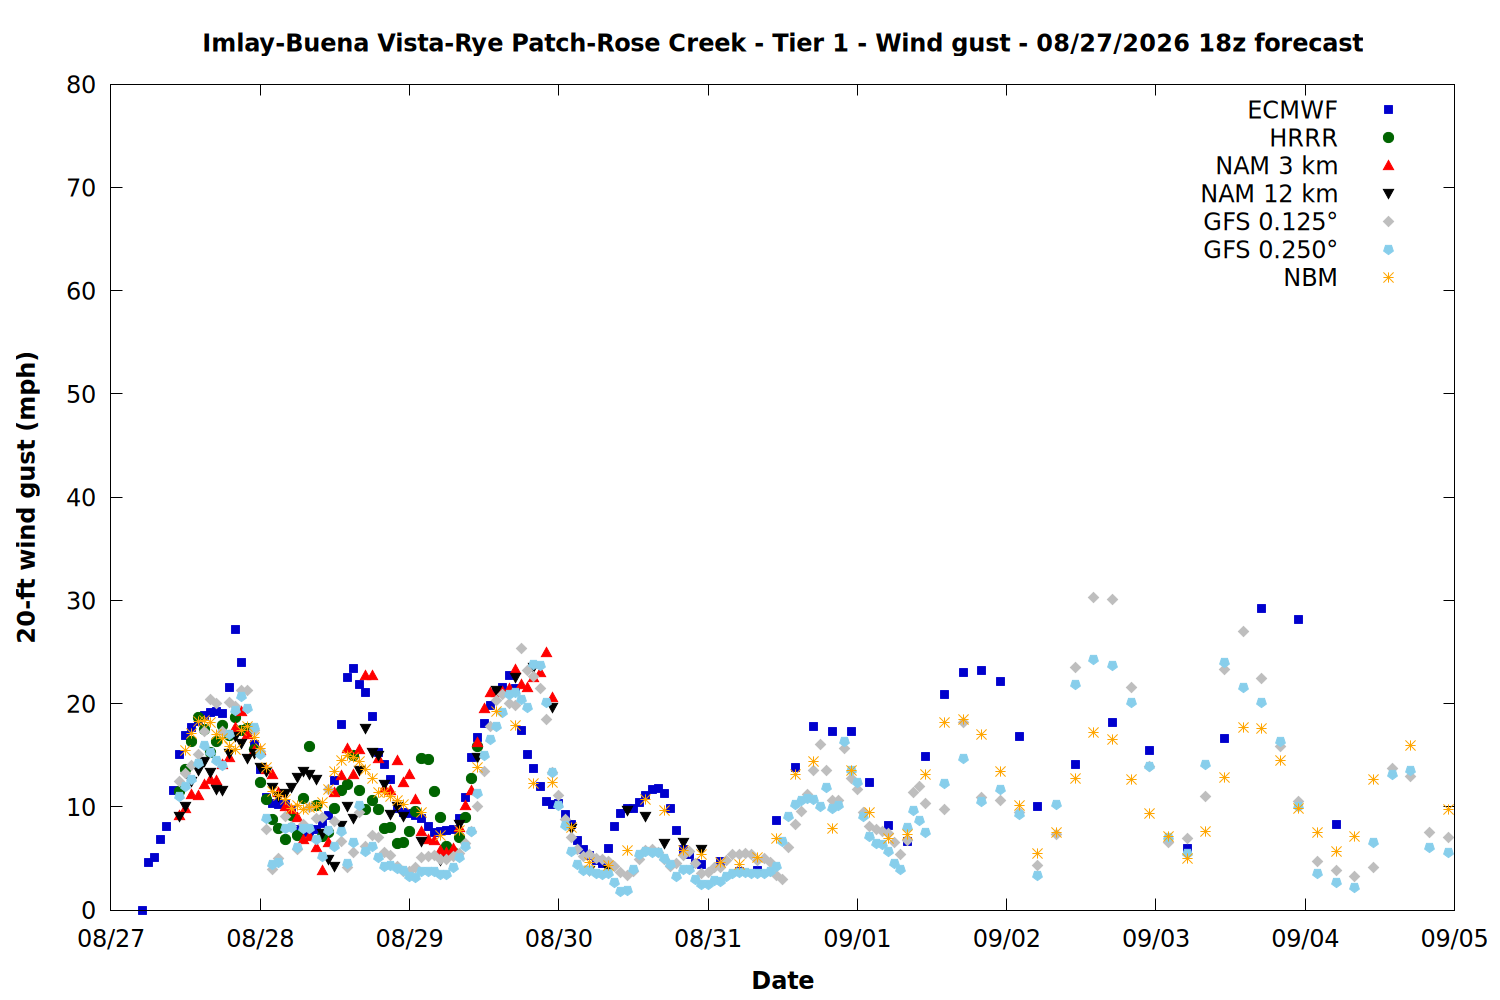Select the HRRR legend label
This screenshot has height=1000, width=1500.
click(1304, 138)
